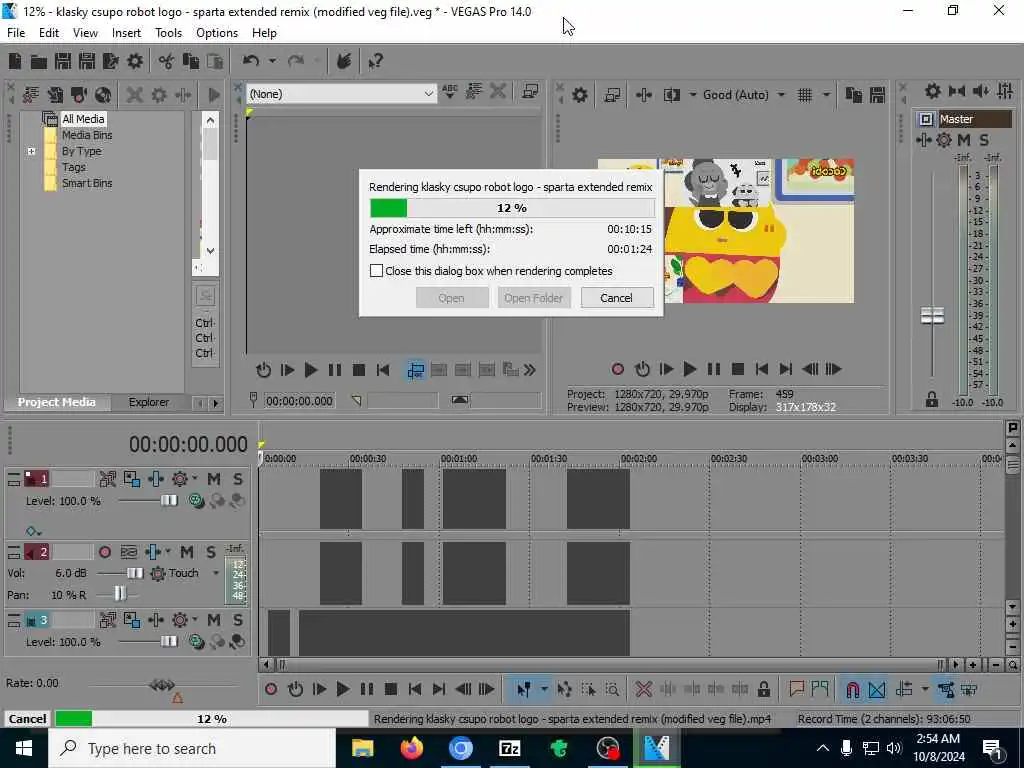
Task: Click the Copy icon in main toolbar
Action: [191, 61]
